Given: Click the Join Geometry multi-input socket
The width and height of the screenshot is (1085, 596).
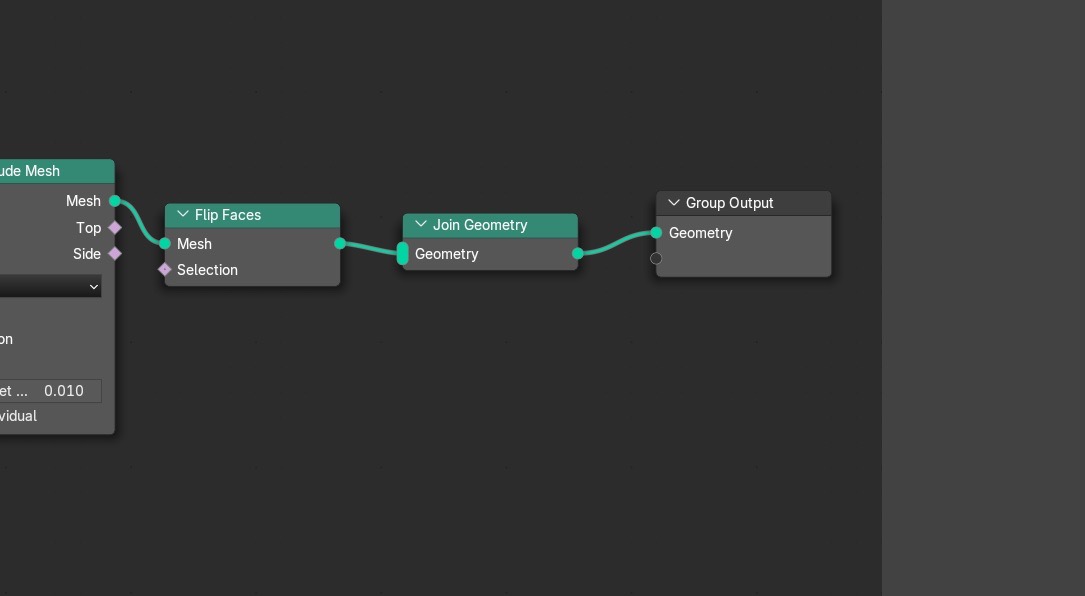Looking at the screenshot, I should pyautogui.click(x=403, y=254).
